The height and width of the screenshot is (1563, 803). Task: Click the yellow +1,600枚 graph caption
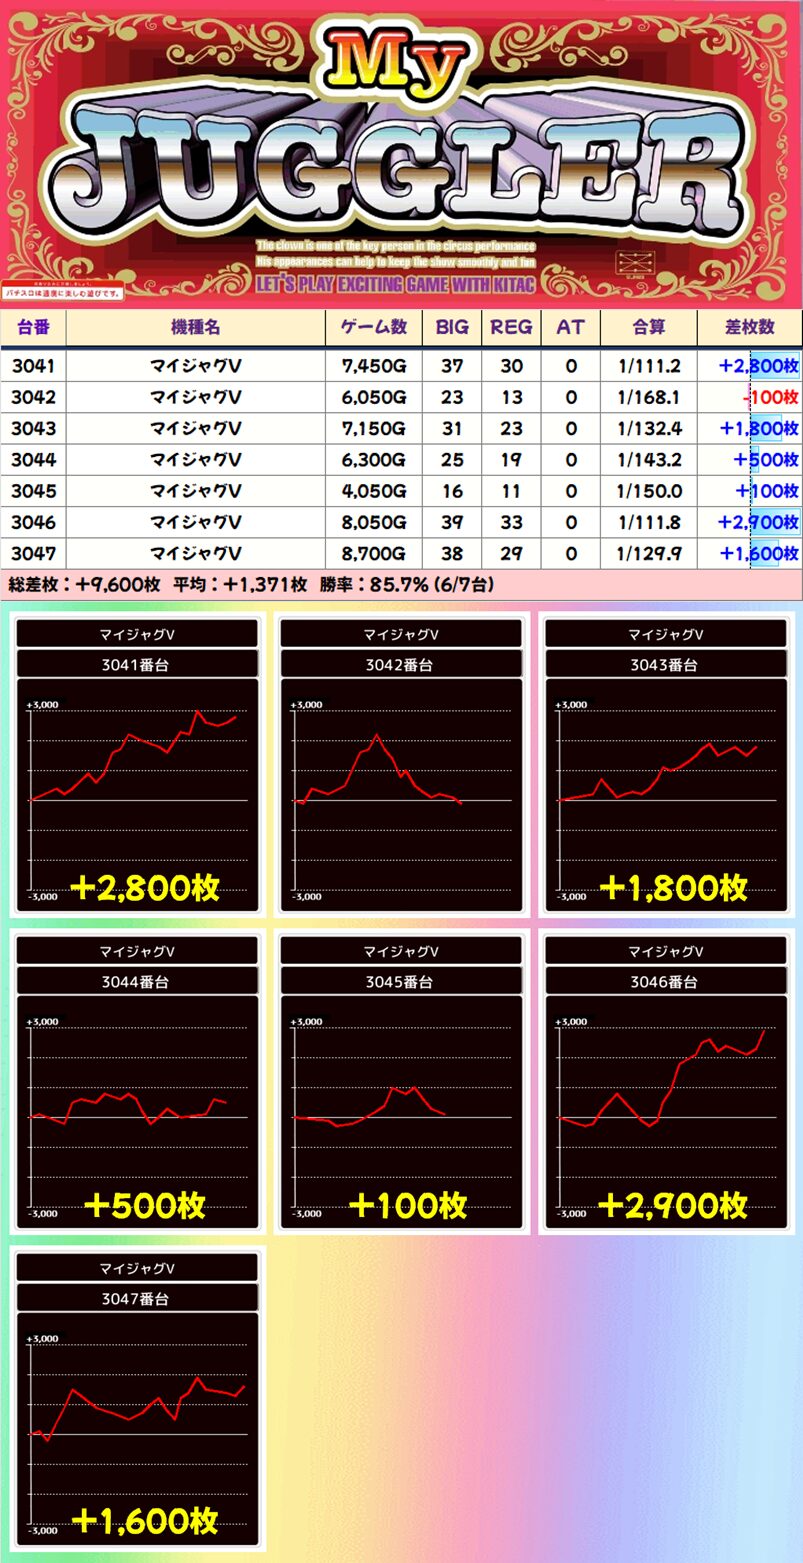[x=145, y=1521]
